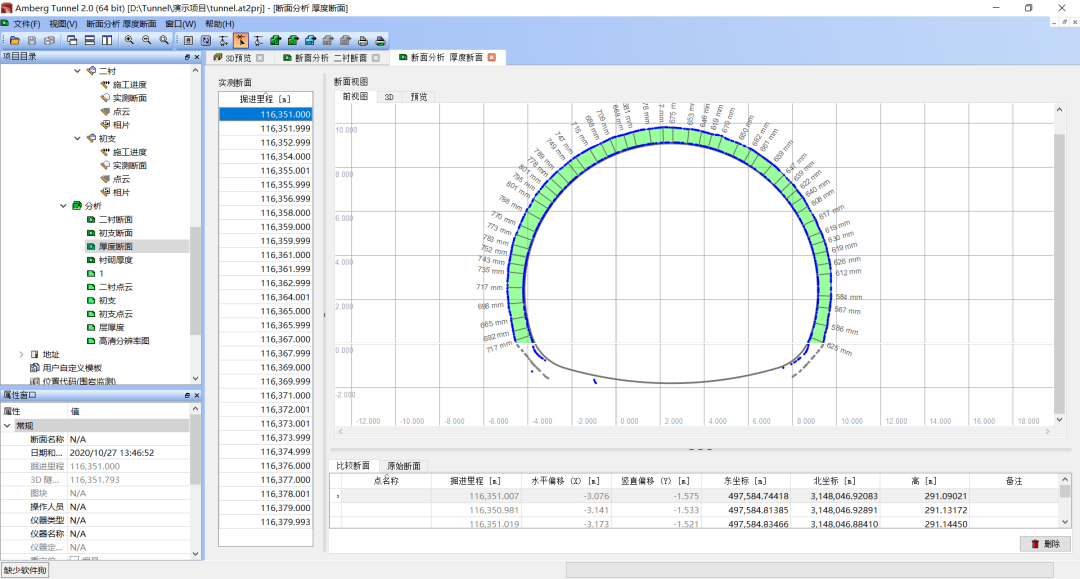
Task: Select chainage row 116,365.000
Action: point(265,311)
